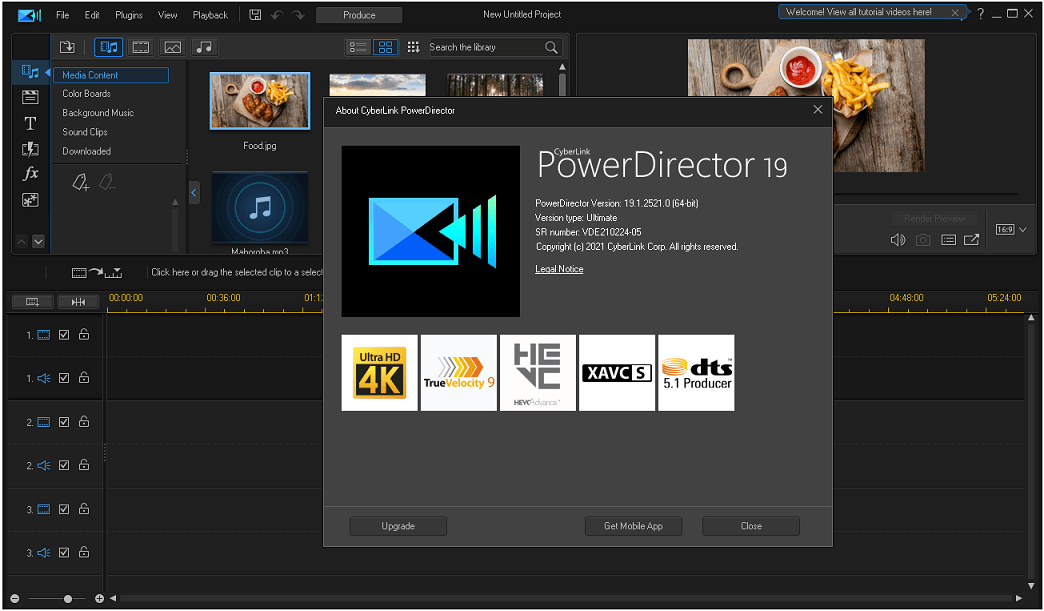The image size is (1044, 611).
Task: Dismiss the welcome tutorial tooltip X
Action: 955,12
